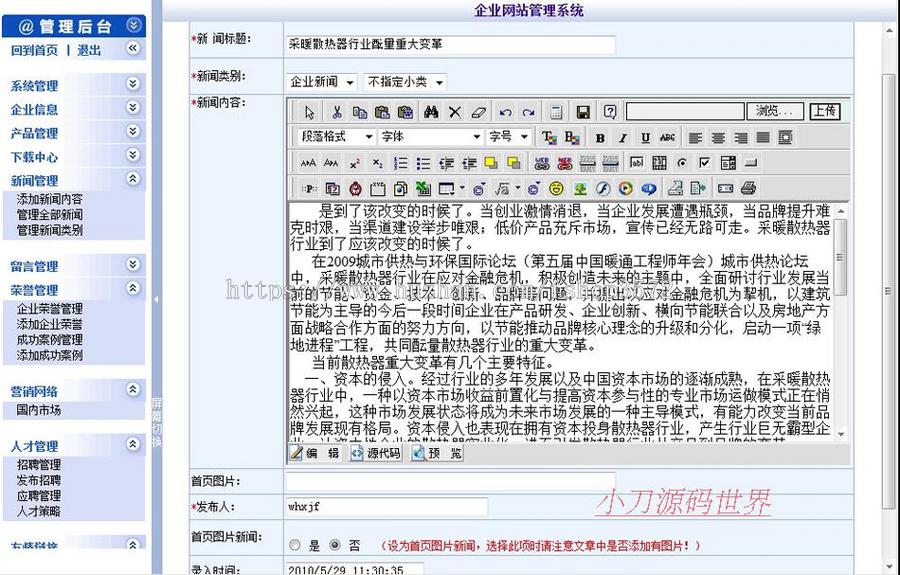The height and width of the screenshot is (575, 900).
Task: Collapse 荣誉管理 sidebar section
Action: (x=133, y=288)
